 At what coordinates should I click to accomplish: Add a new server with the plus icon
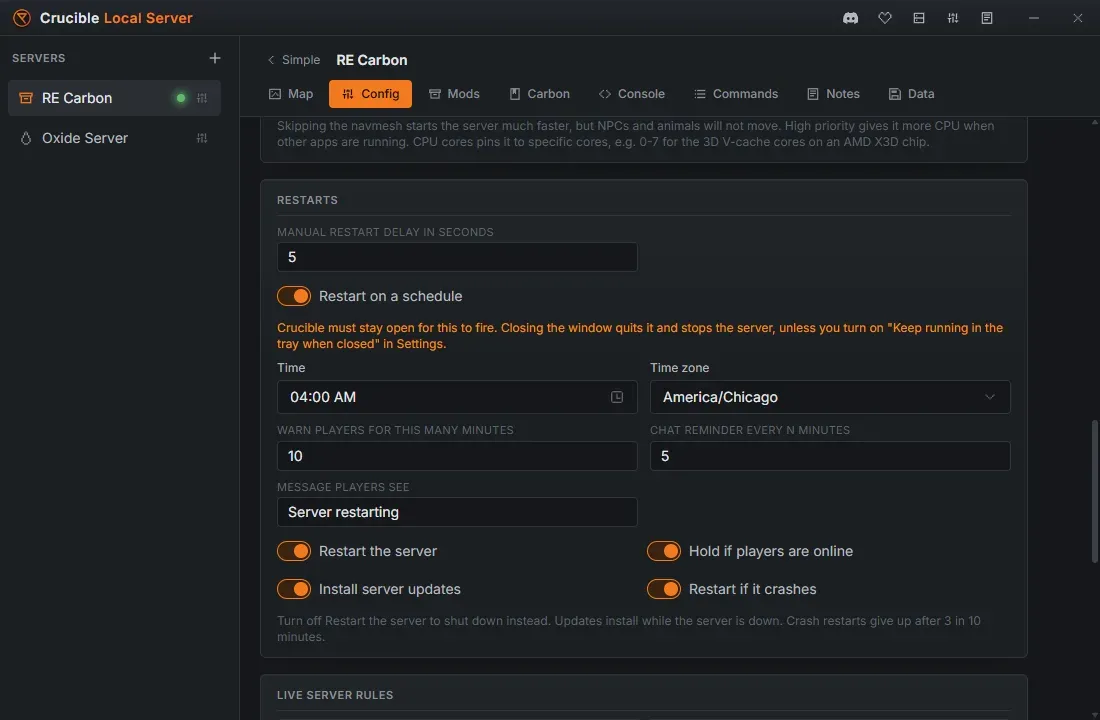[215, 58]
